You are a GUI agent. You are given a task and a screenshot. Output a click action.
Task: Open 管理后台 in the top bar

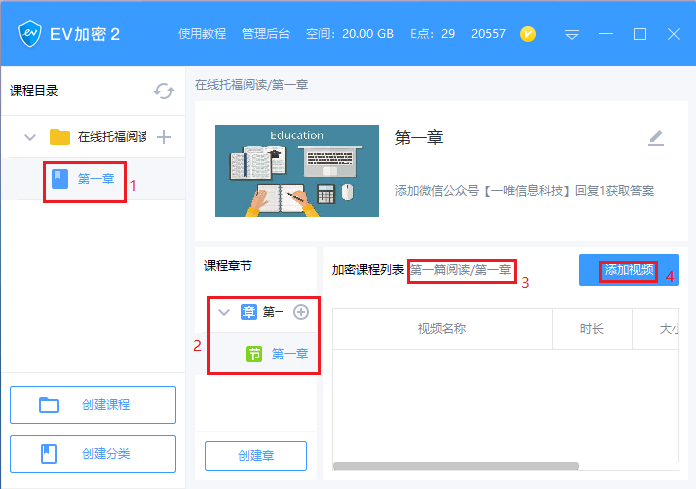[x=266, y=34]
